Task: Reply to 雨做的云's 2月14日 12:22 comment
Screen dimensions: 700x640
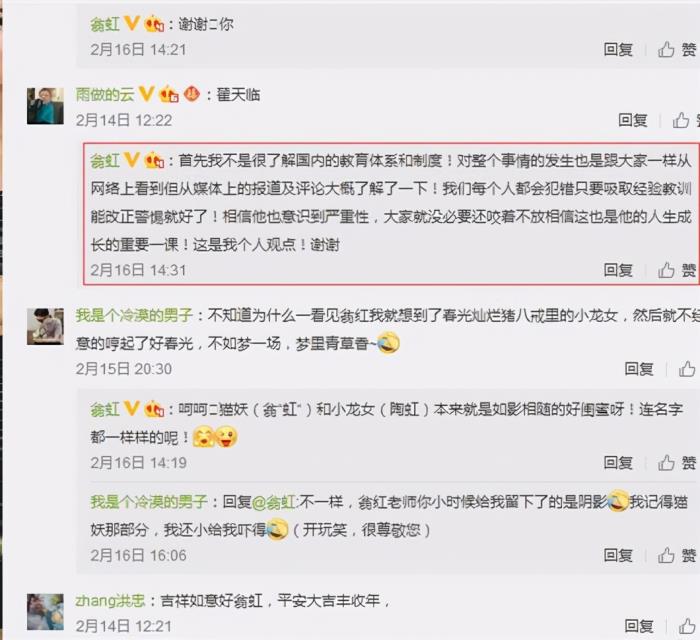Action: [633, 120]
